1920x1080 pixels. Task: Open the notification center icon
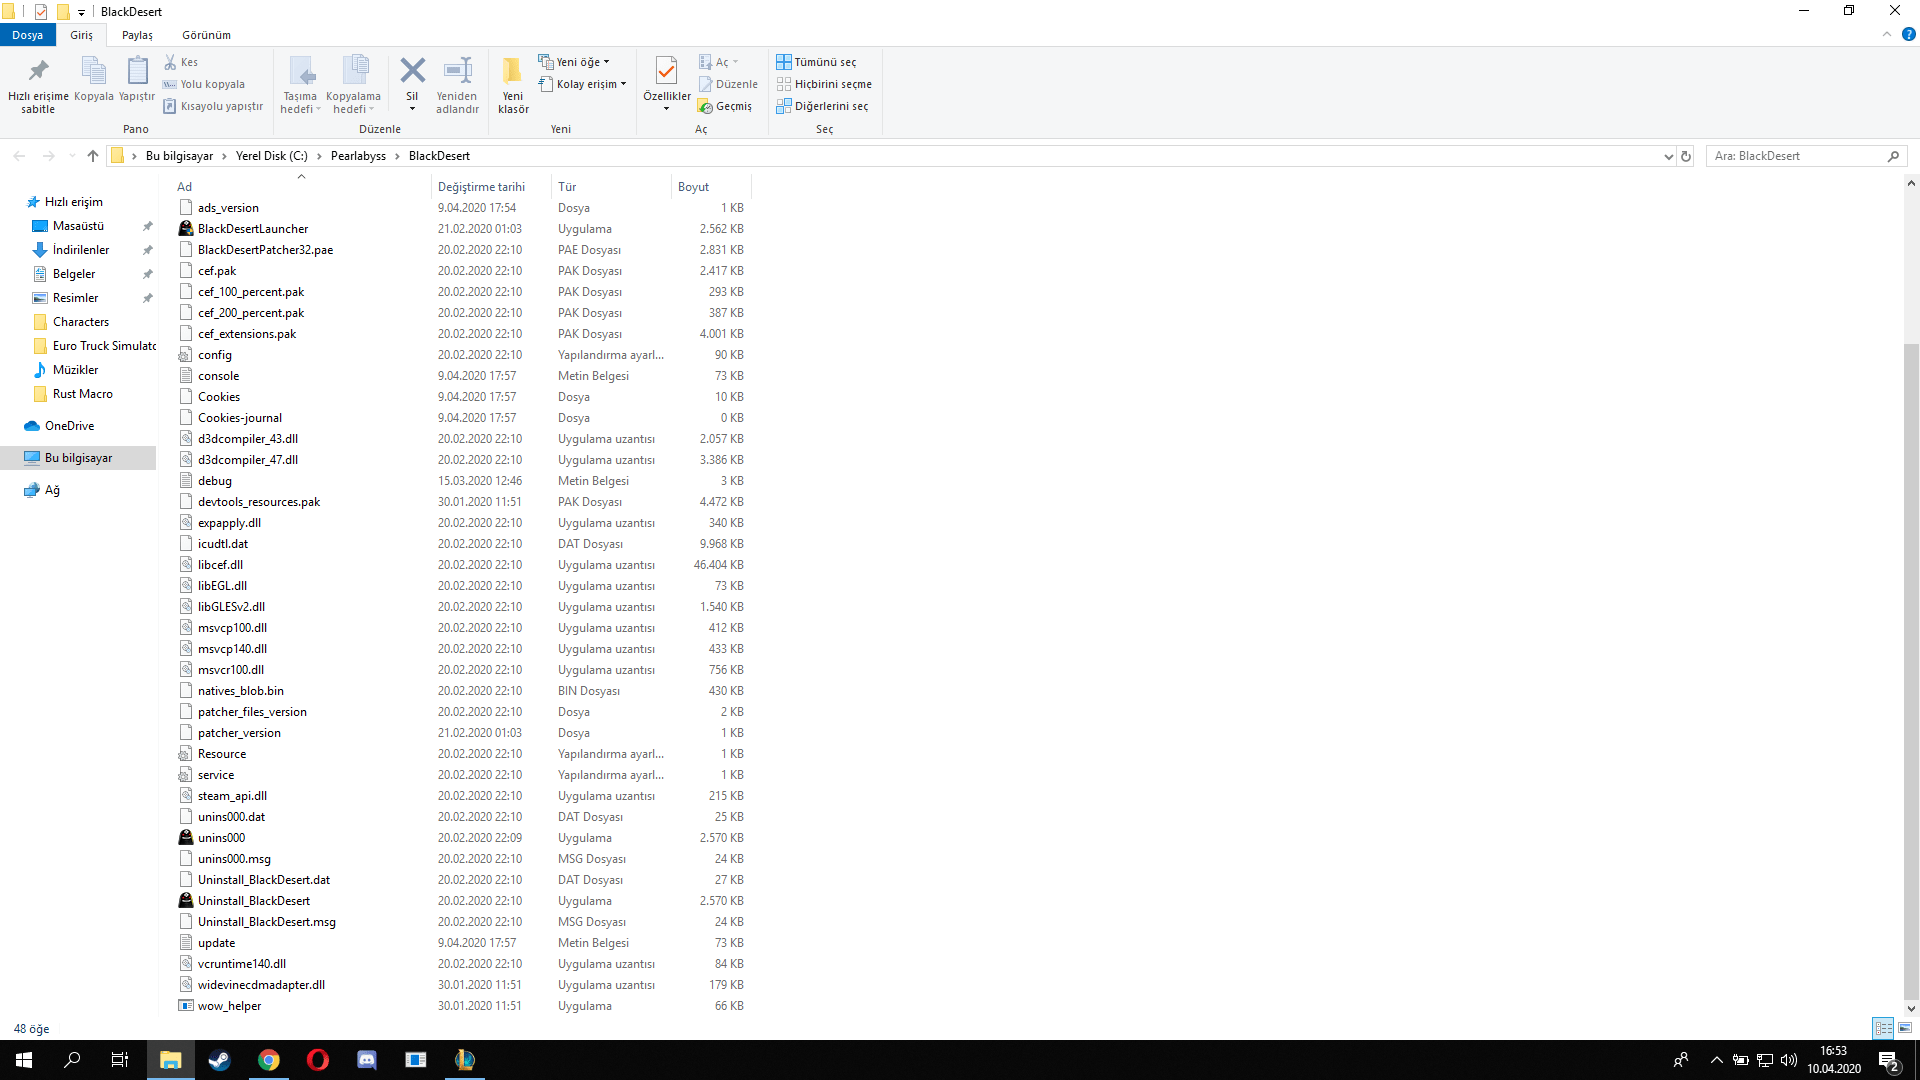point(1889,1060)
